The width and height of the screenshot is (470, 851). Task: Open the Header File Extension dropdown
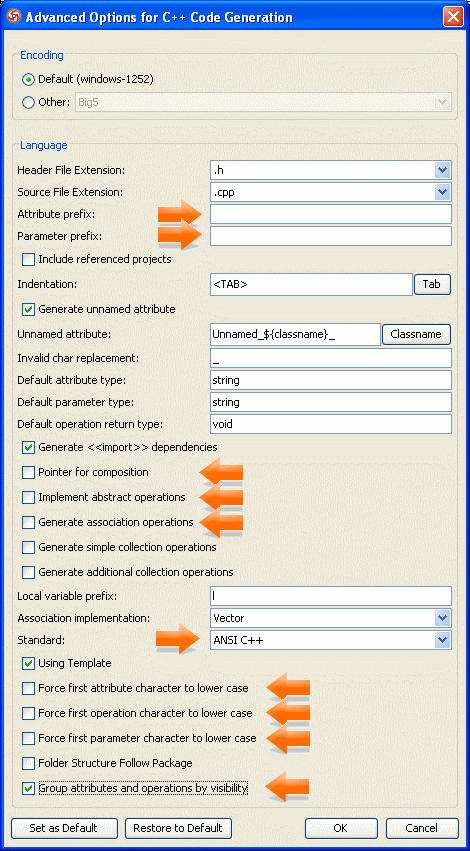[x=443, y=170]
